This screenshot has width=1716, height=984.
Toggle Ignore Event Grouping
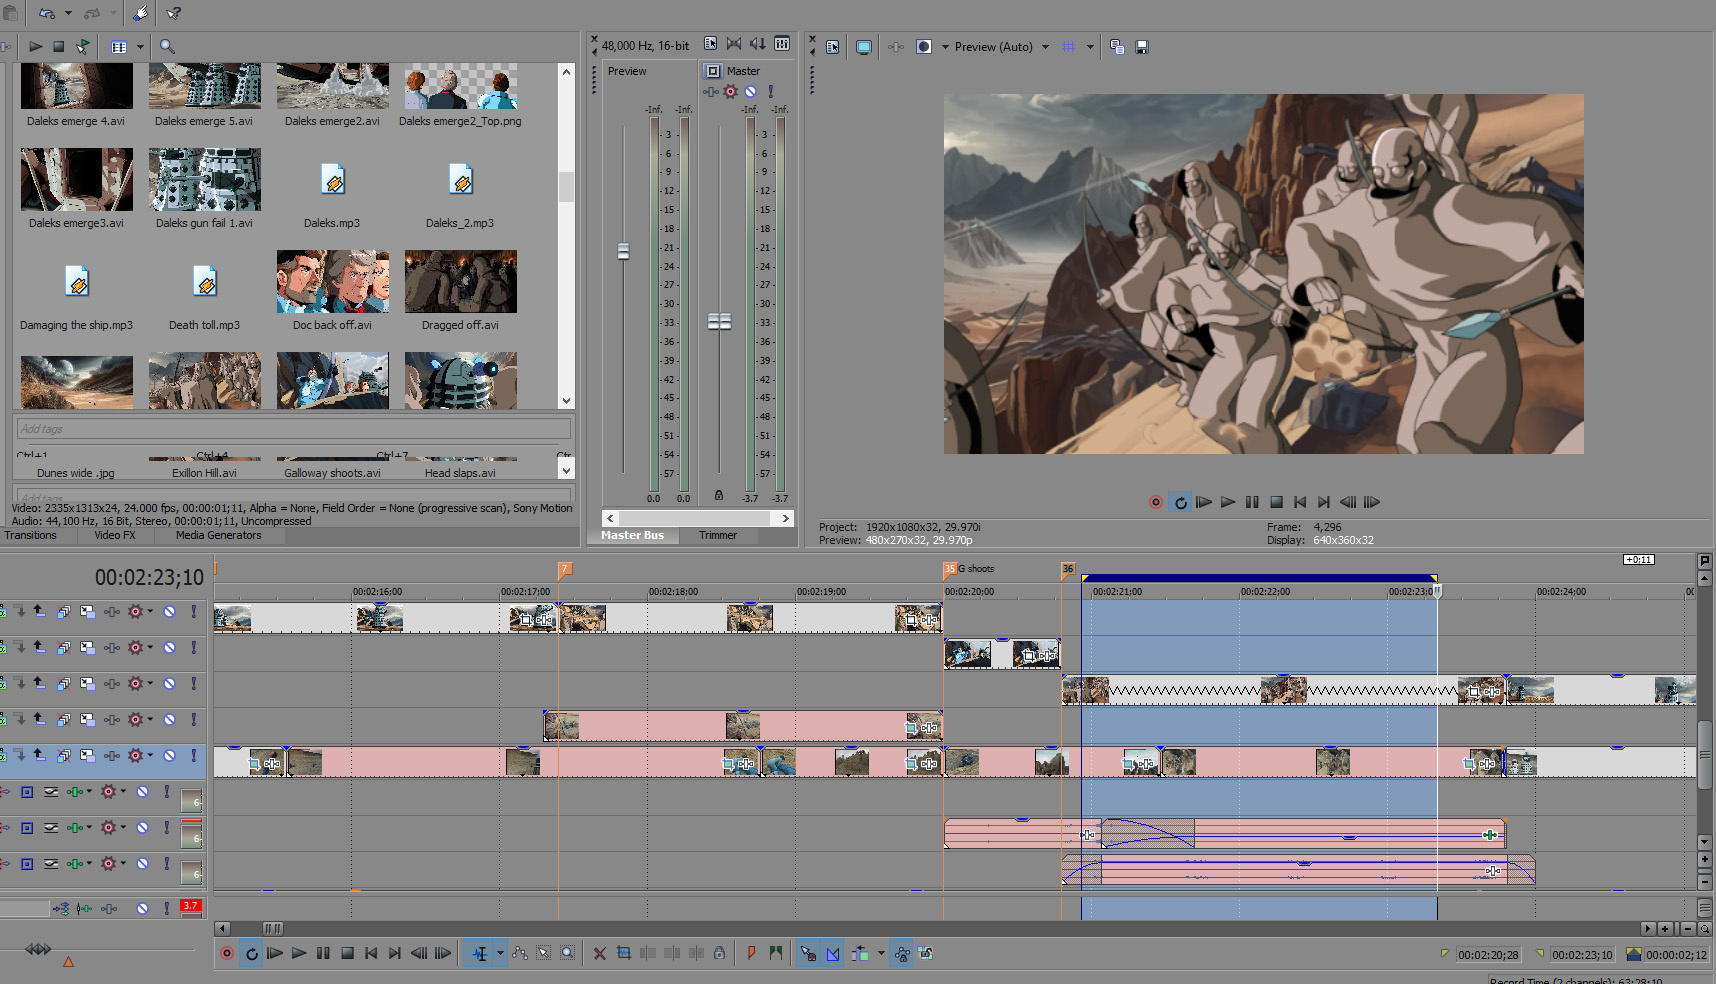tap(926, 954)
